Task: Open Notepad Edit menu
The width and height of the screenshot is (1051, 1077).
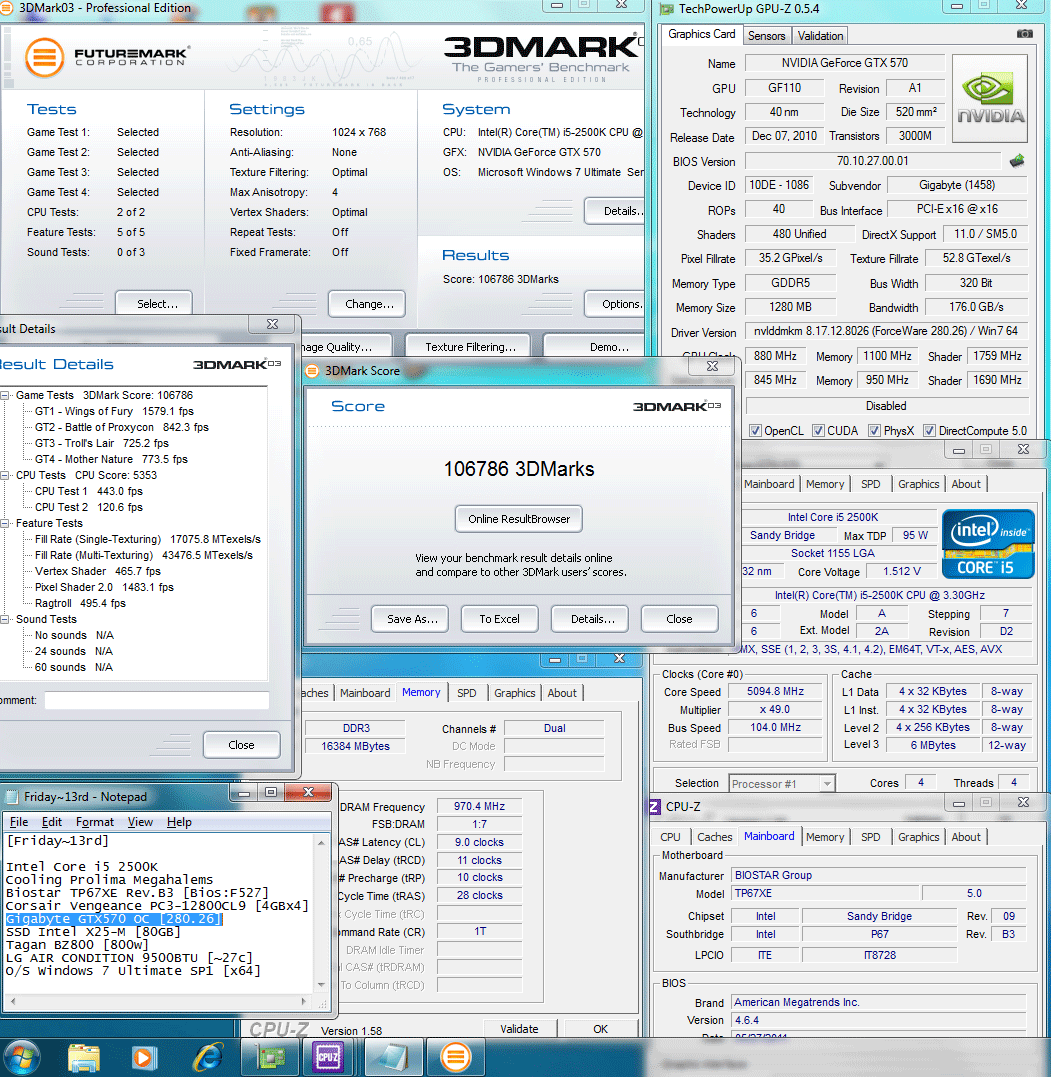Action: click(52, 822)
